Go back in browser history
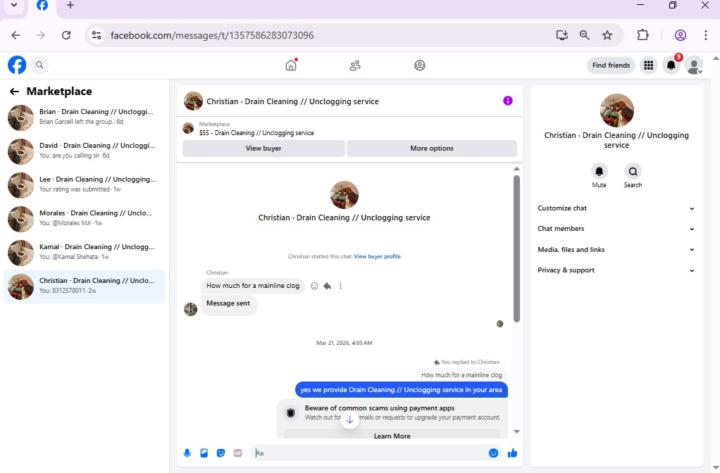This screenshot has width=720, height=473. pos(16,35)
